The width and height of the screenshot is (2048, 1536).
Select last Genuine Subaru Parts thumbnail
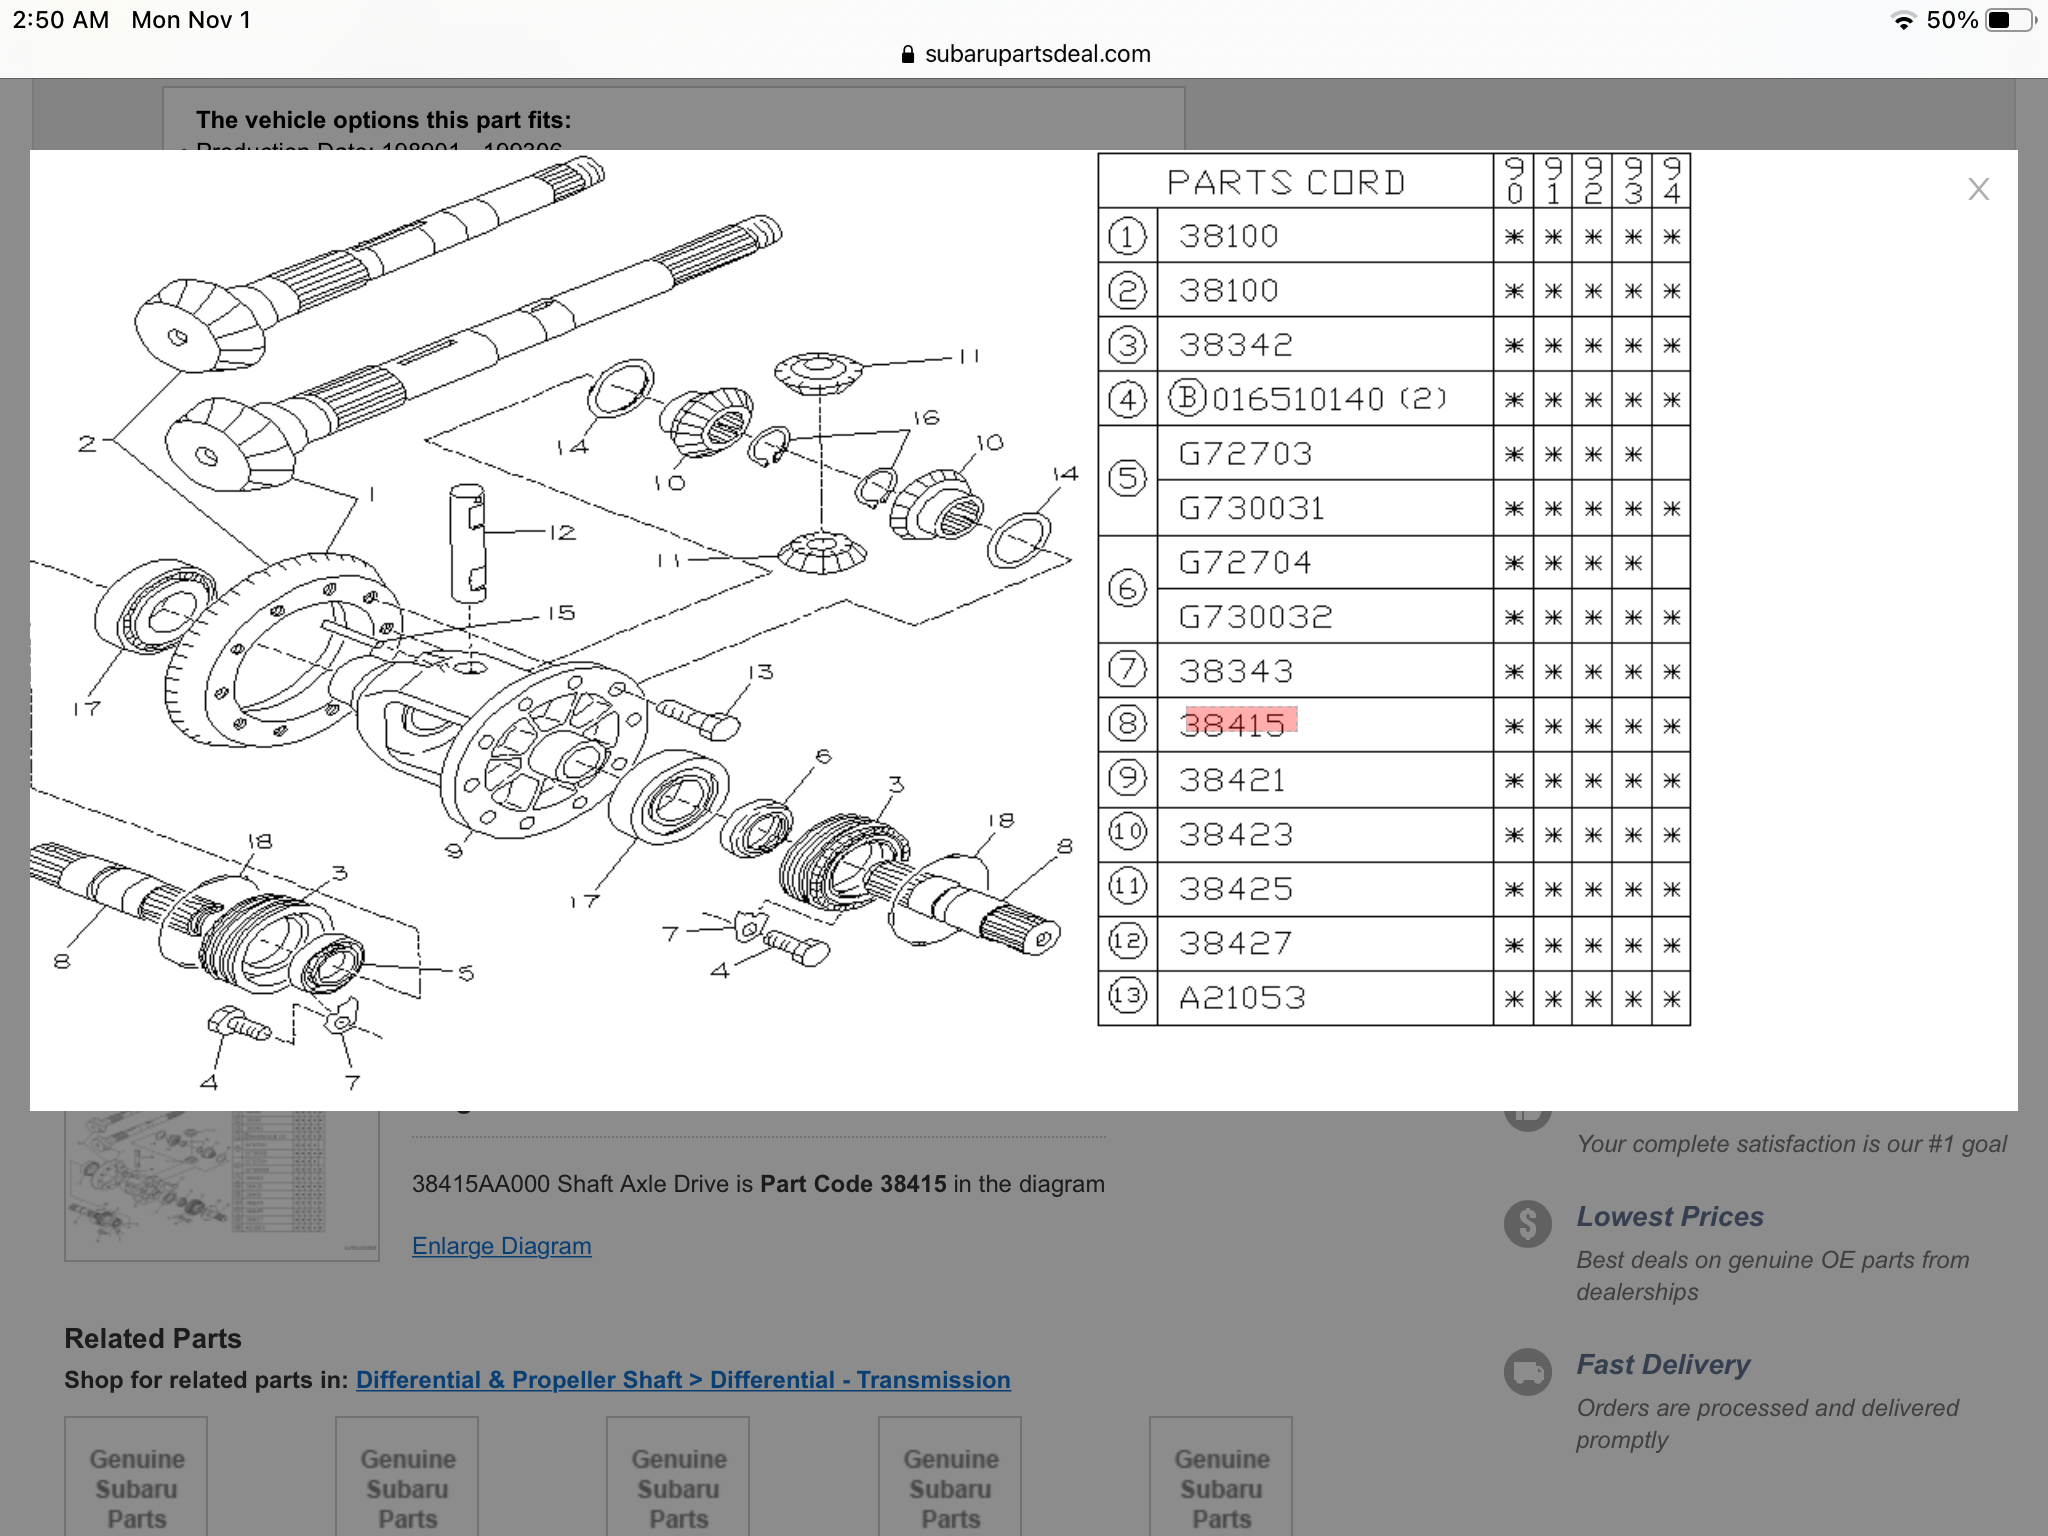(x=1221, y=1478)
